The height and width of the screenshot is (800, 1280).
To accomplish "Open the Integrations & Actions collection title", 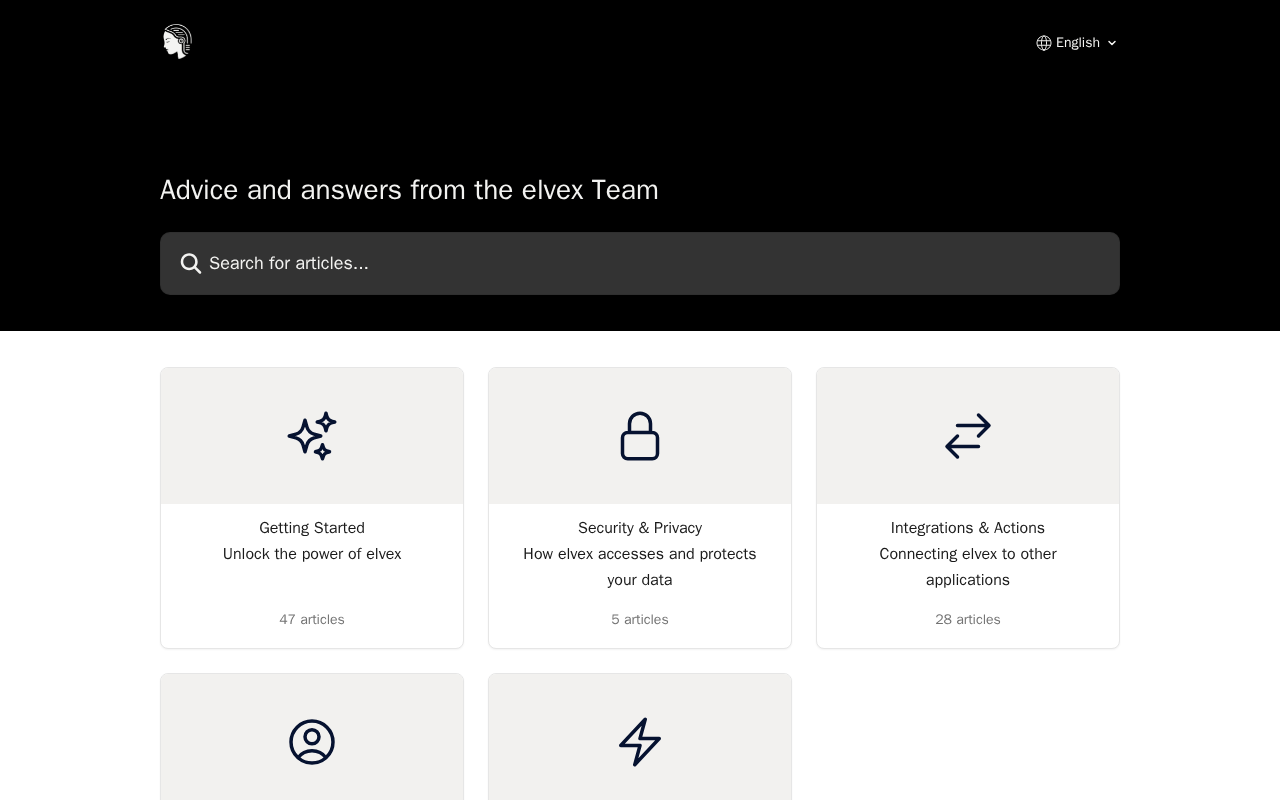I will pyautogui.click(x=968, y=528).
